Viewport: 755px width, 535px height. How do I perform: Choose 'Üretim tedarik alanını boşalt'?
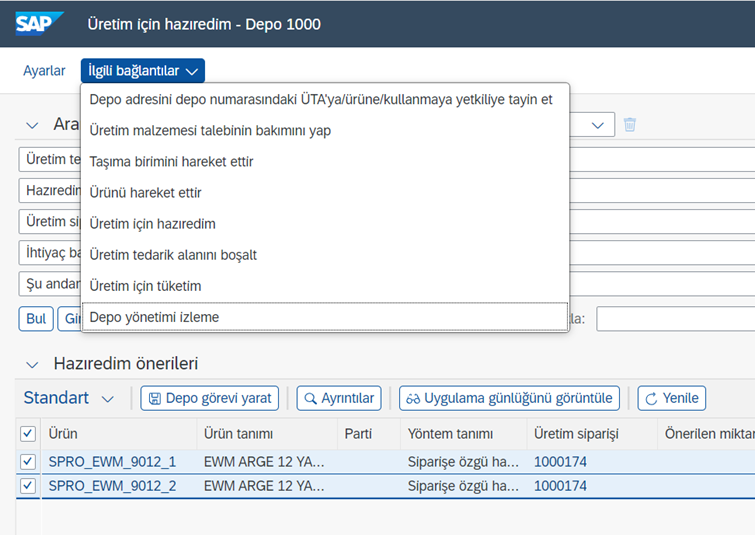click(325, 255)
